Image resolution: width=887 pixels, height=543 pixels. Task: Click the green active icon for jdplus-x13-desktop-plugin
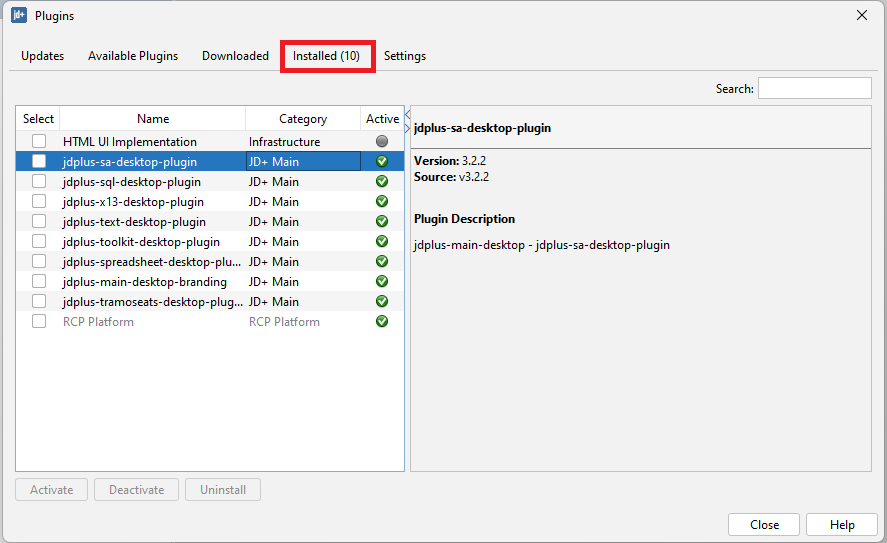click(381, 202)
